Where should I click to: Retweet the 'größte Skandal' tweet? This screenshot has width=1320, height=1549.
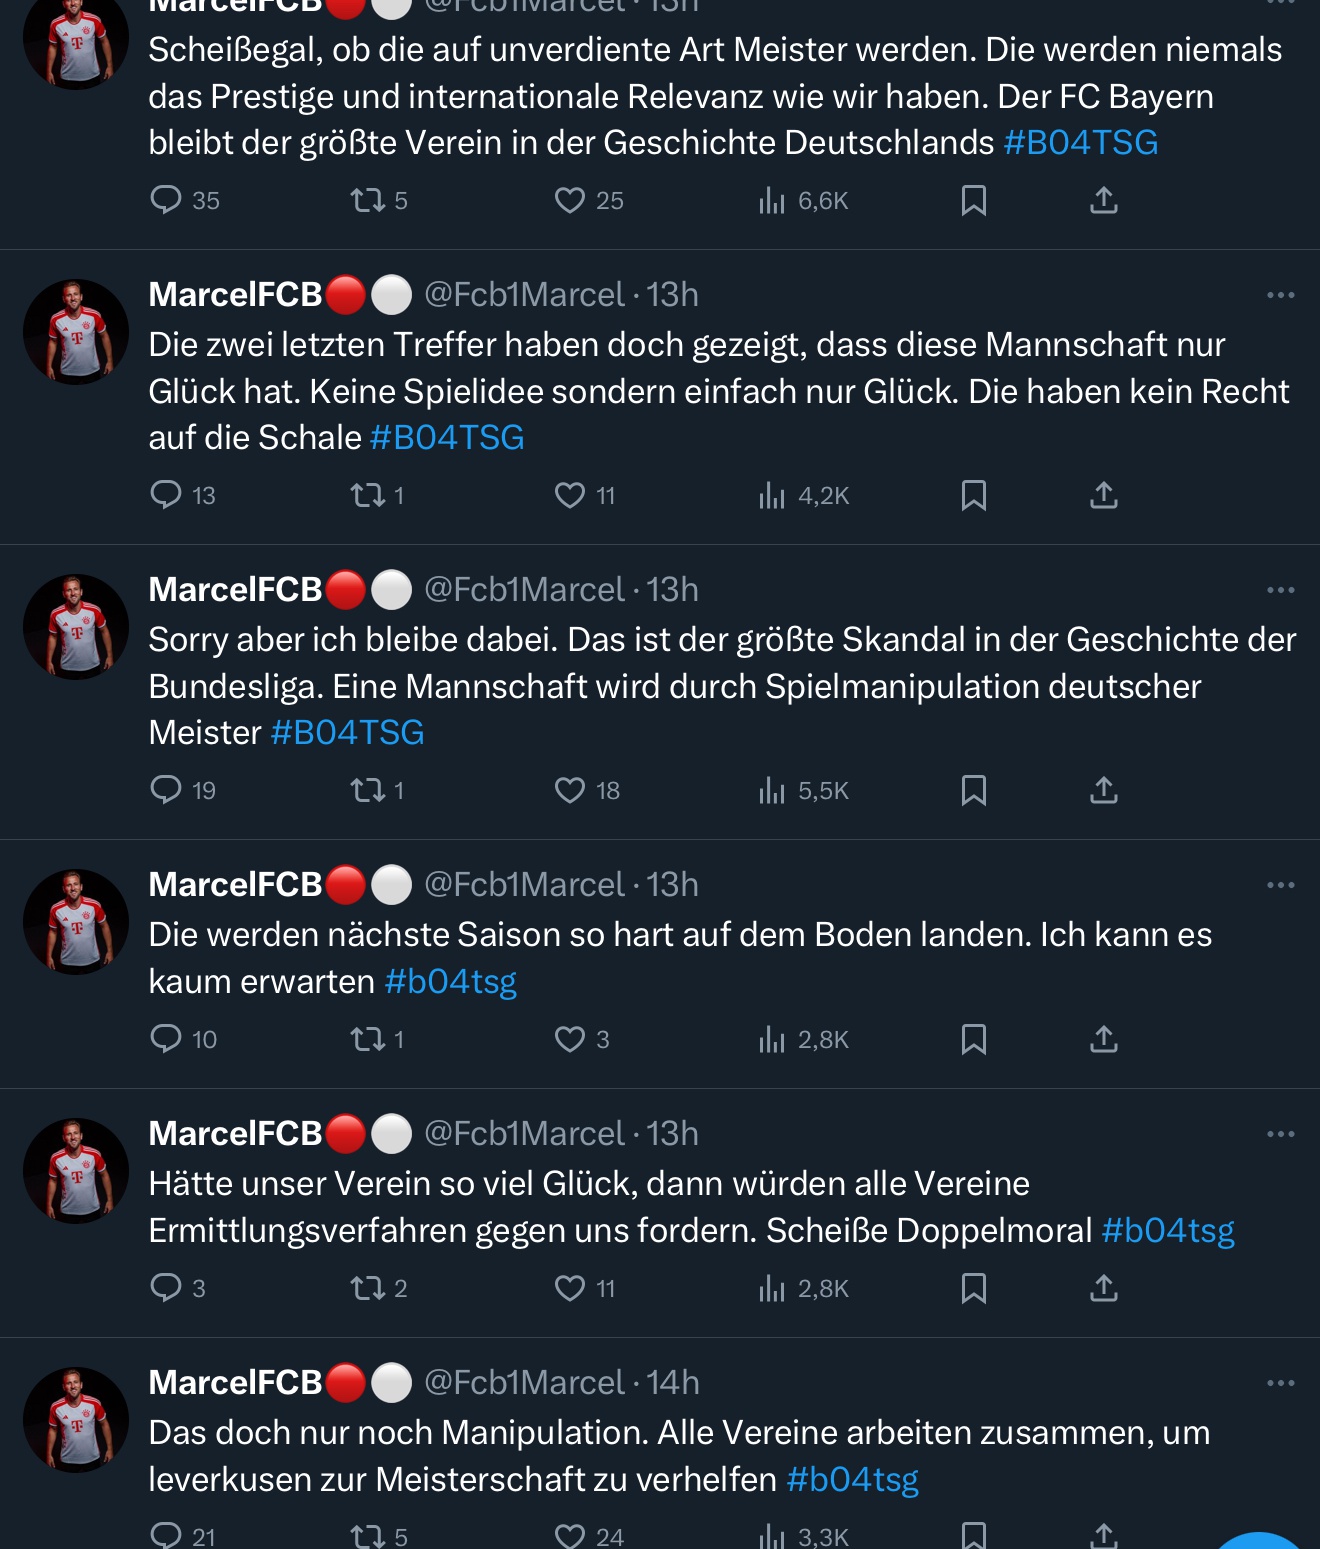pos(368,791)
